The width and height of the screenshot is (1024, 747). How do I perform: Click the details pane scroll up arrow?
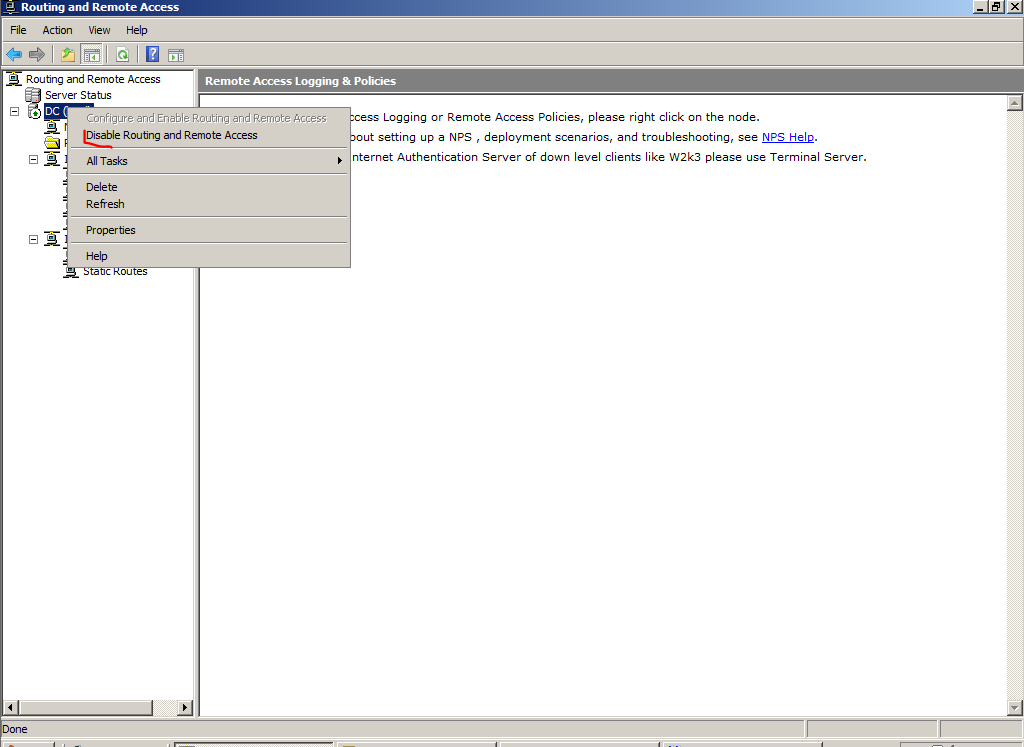tap(1014, 103)
